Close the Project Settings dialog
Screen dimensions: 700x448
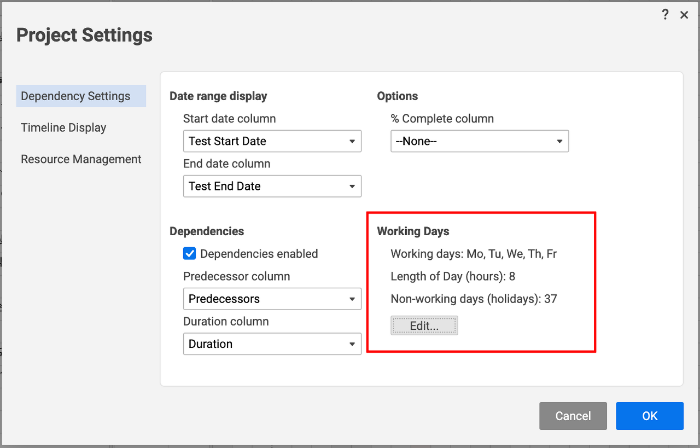pyautogui.click(x=684, y=14)
